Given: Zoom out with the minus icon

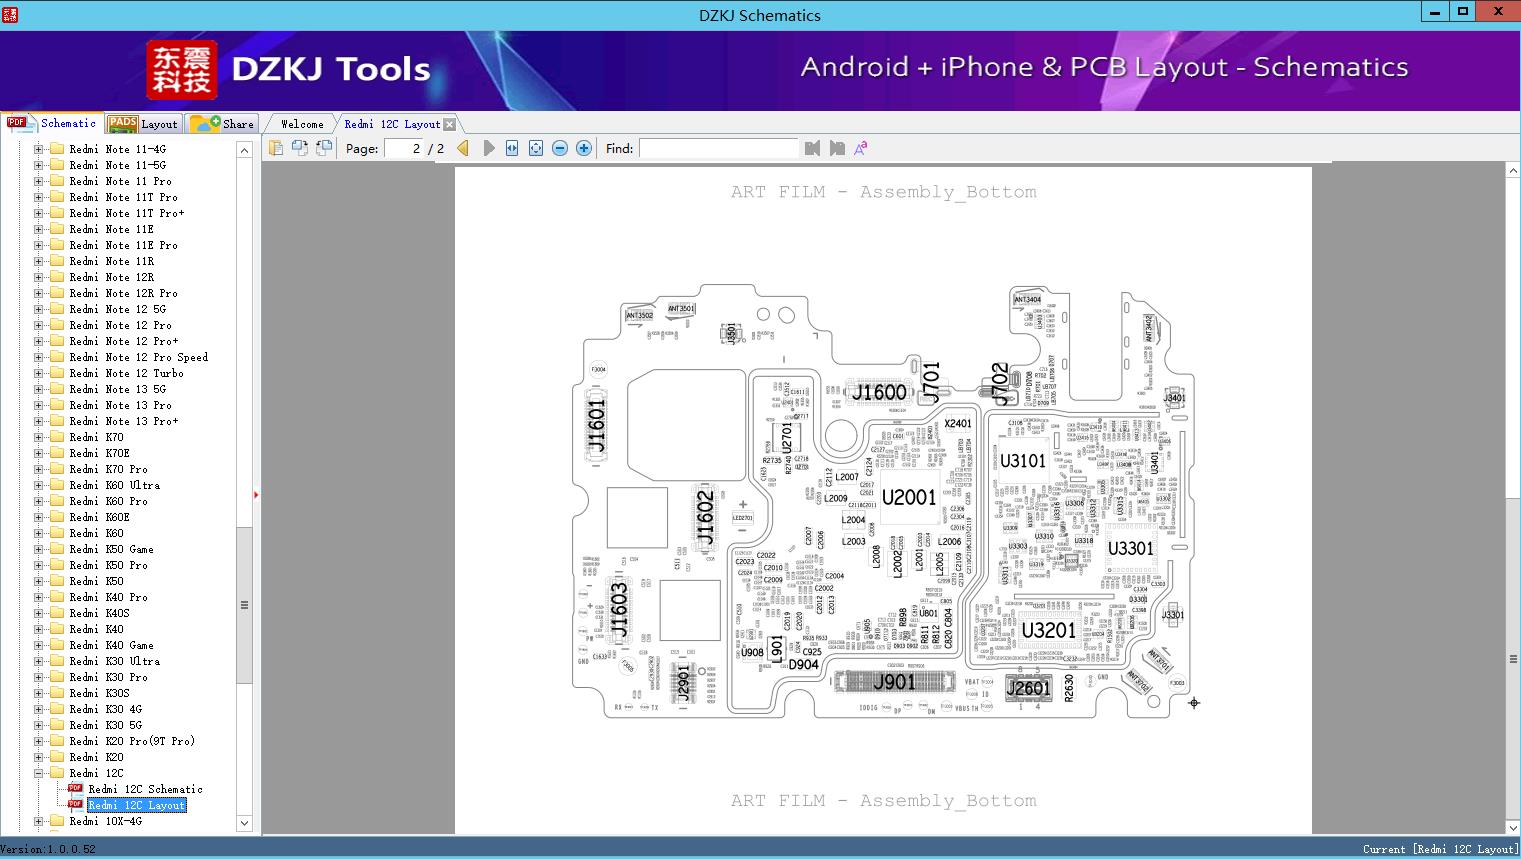Looking at the screenshot, I should 560,148.
